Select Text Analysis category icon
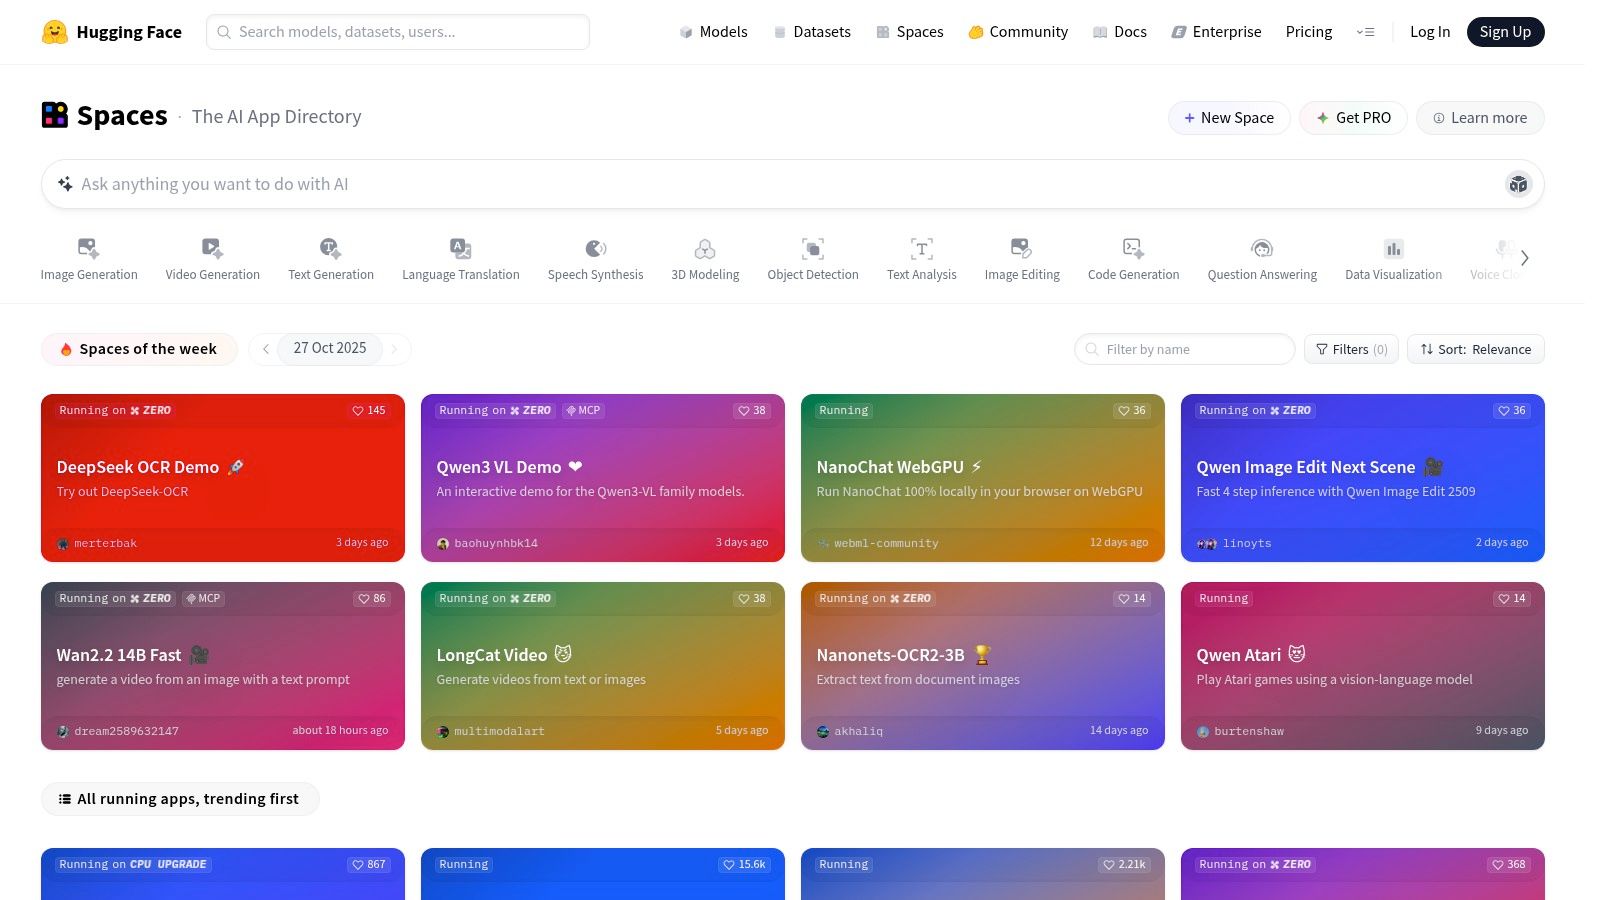 coord(922,248)
